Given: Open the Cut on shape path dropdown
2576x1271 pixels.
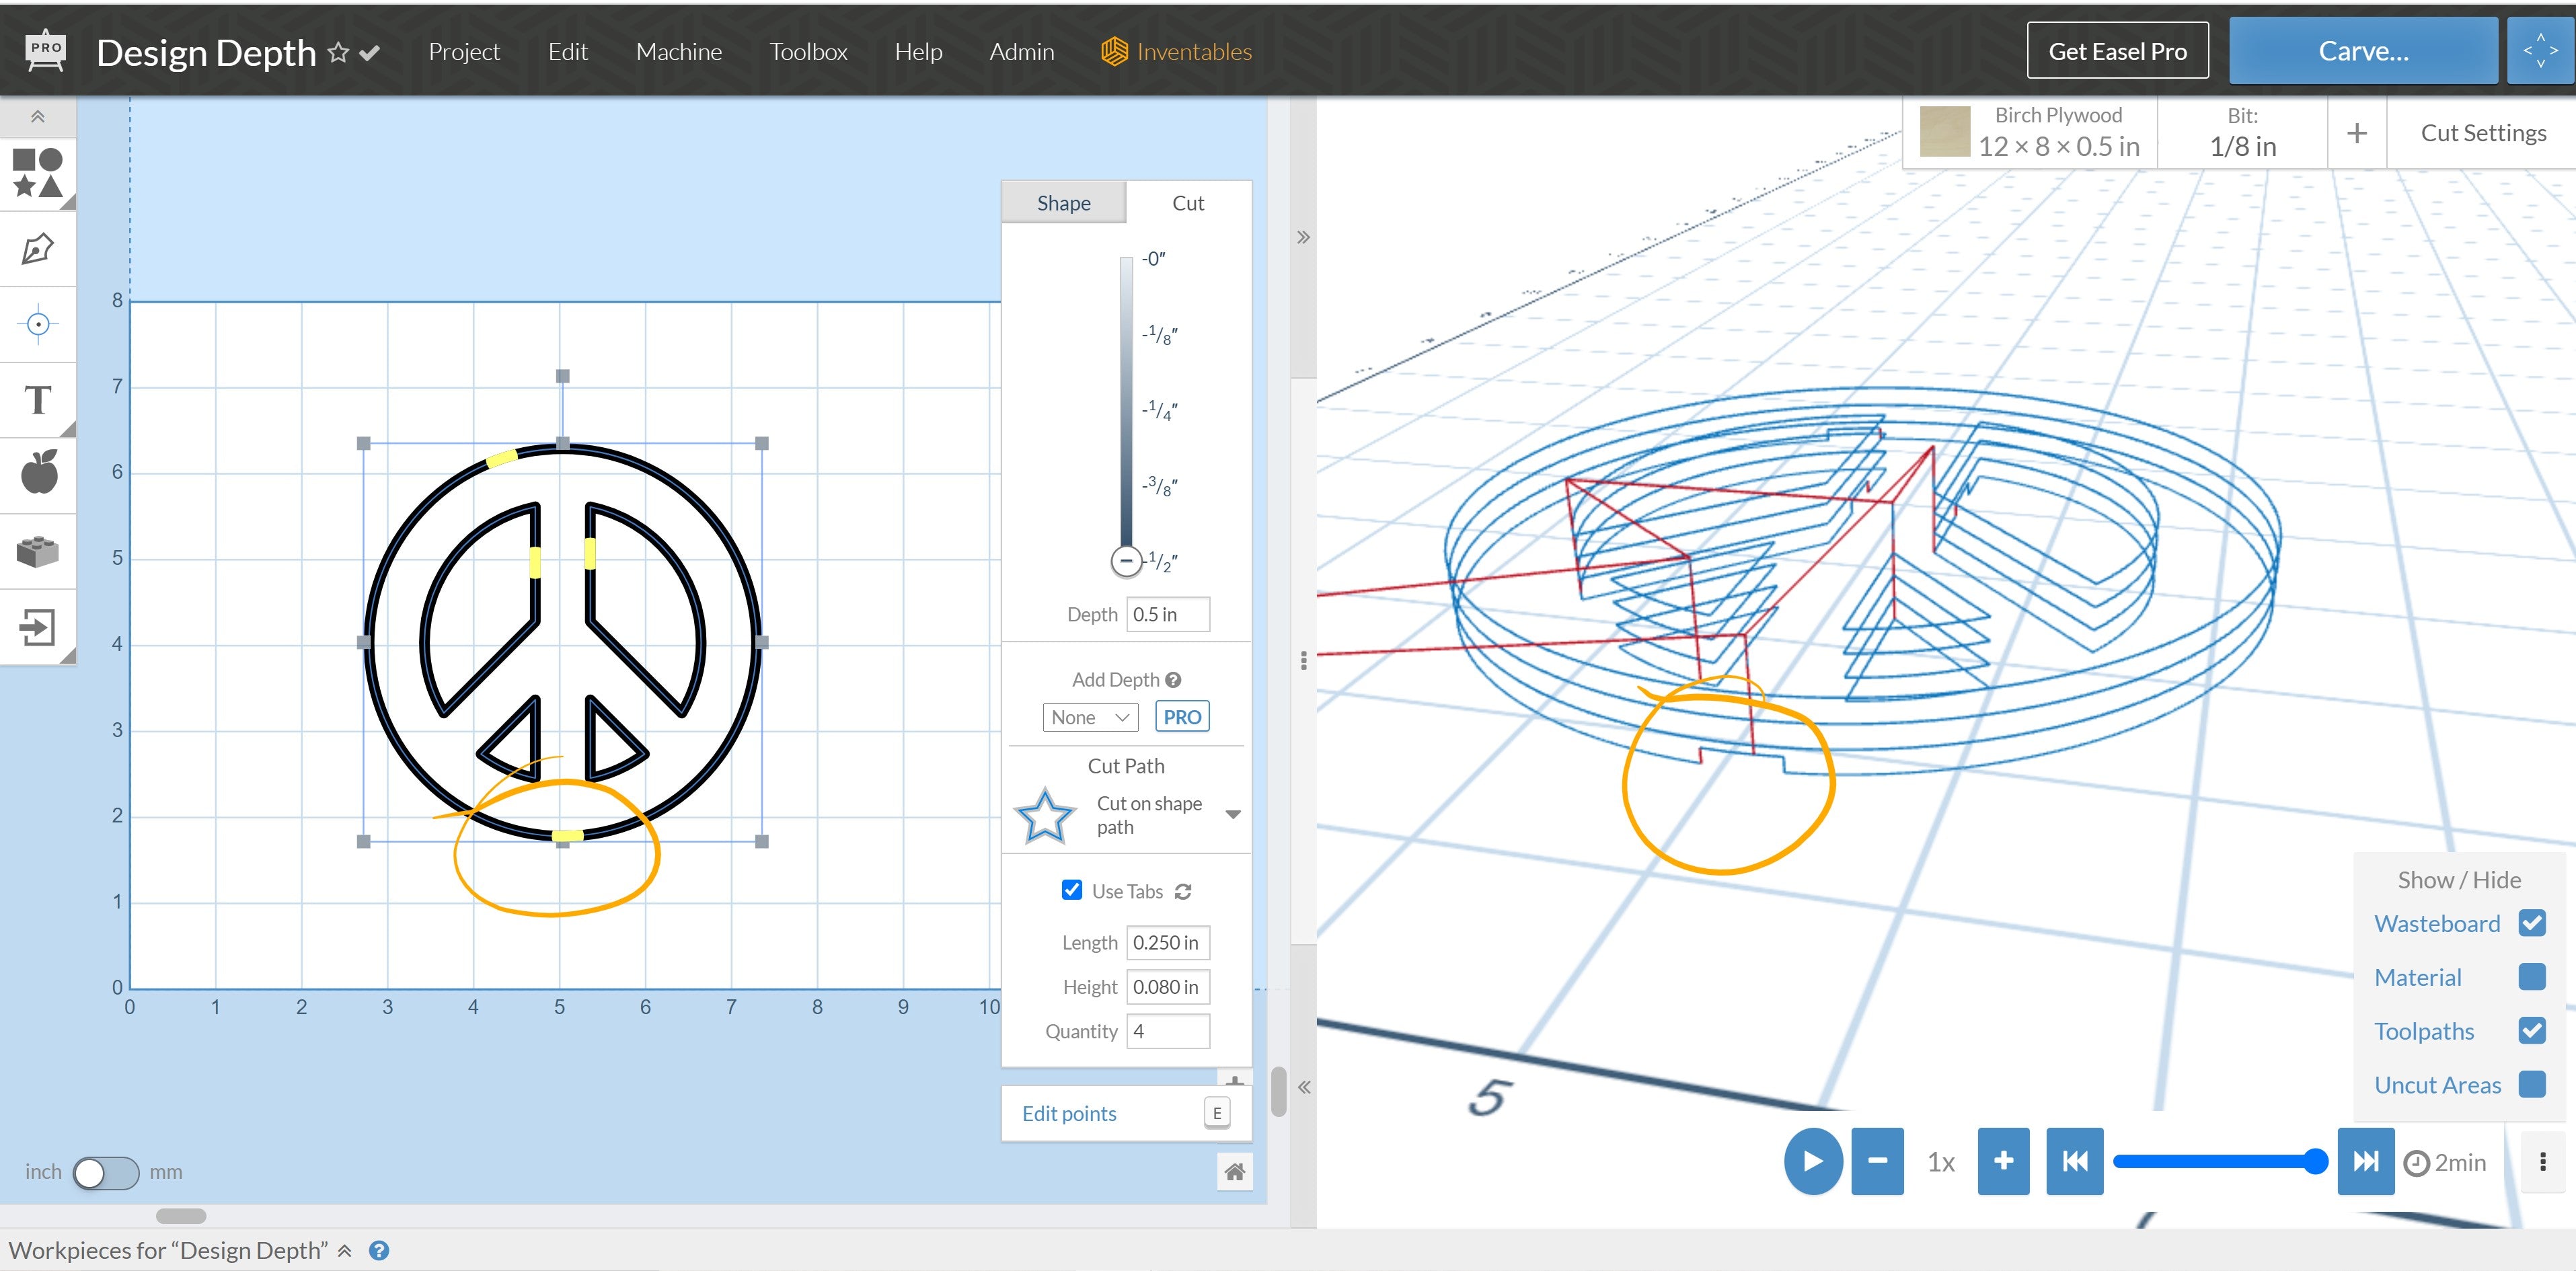Looking at the screenshot, I should [x=1234, y=814].
